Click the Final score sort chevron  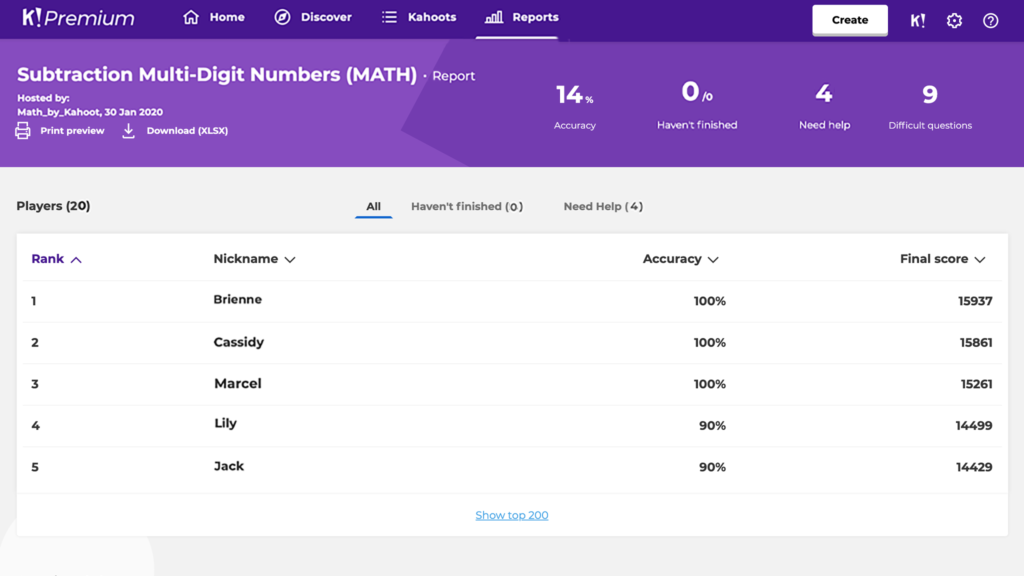pos(980,260)
